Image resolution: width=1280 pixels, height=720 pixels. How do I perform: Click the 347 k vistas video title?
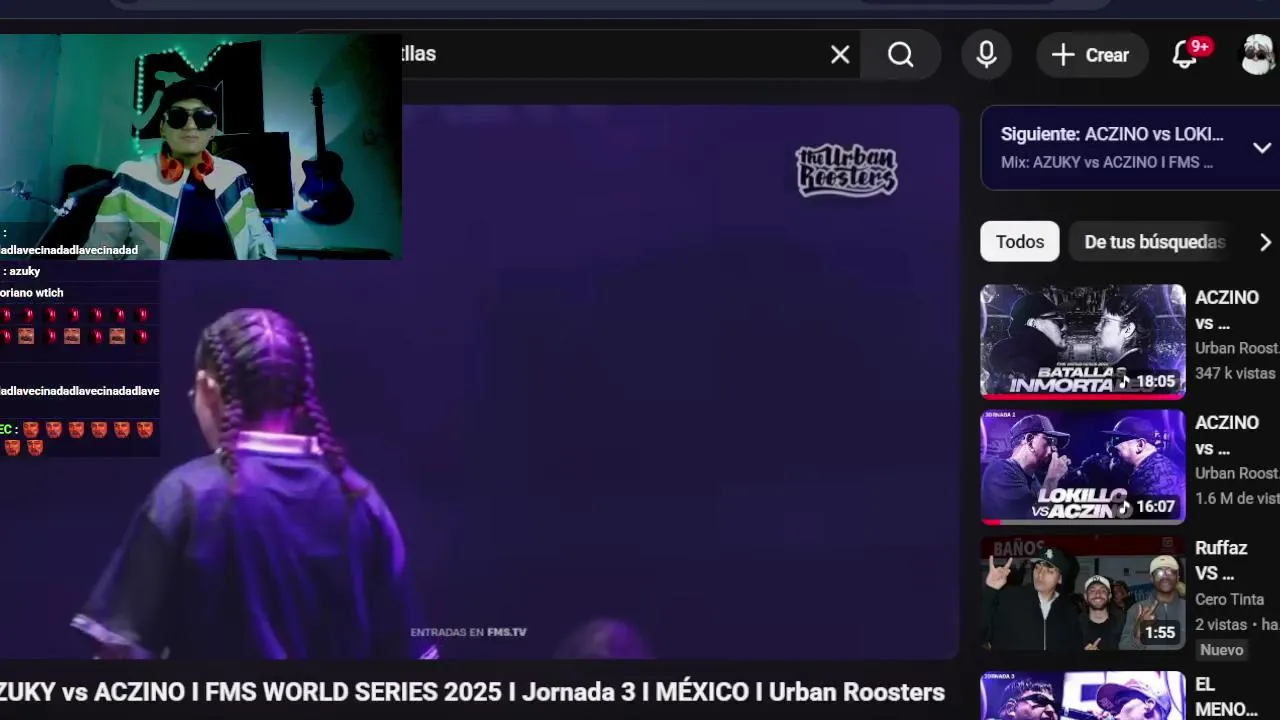1227,310
